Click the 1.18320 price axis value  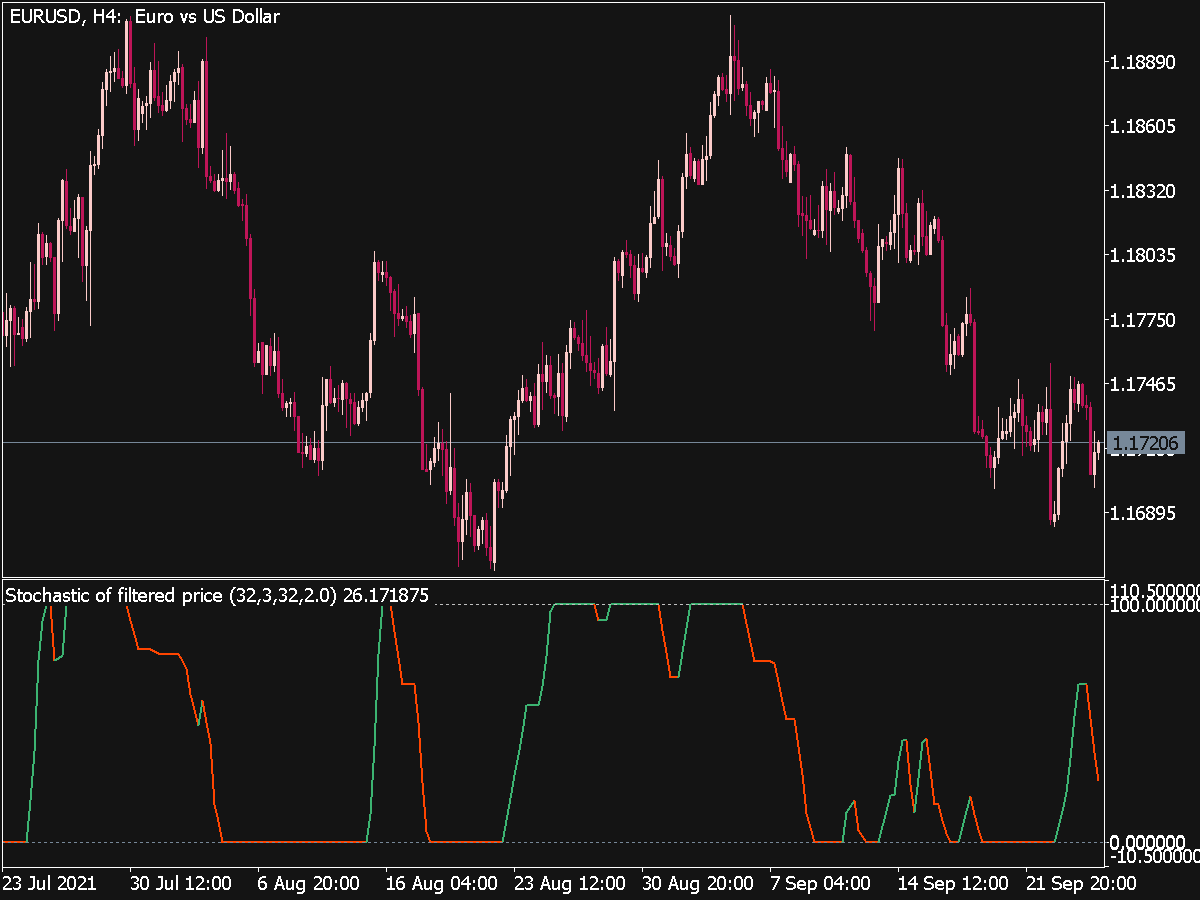tap(1143, 191)
